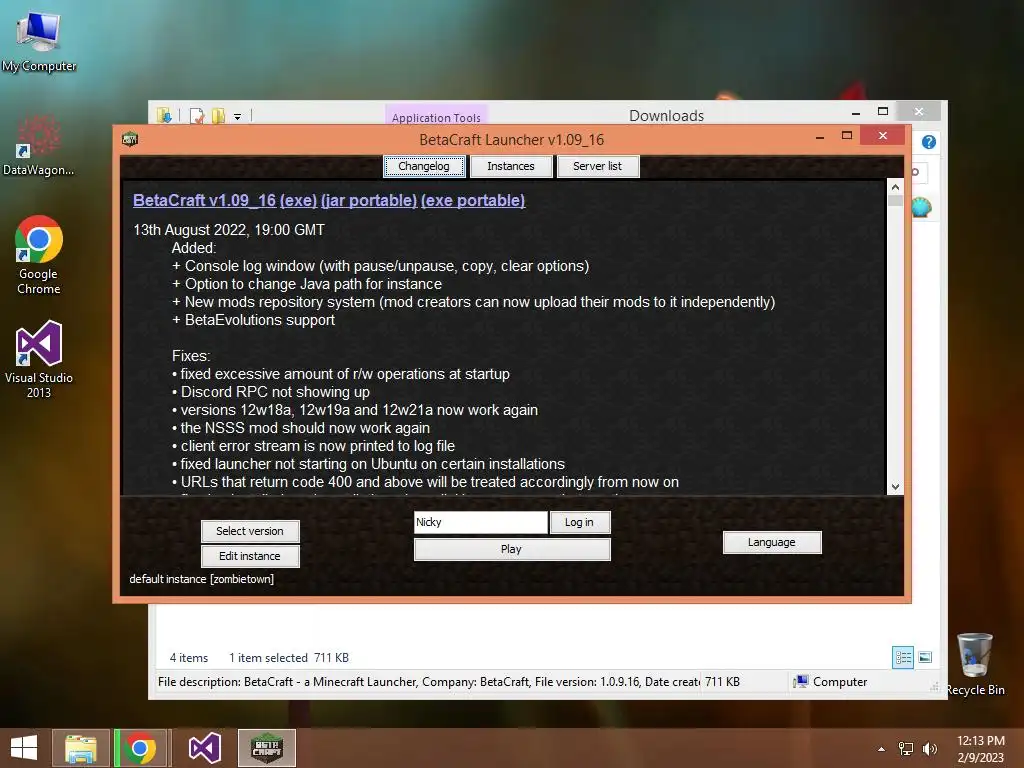This screenshot has height=768, width=1024.
Task: Click '1 item selected 711 KB' status text
Action: [289, 658]
